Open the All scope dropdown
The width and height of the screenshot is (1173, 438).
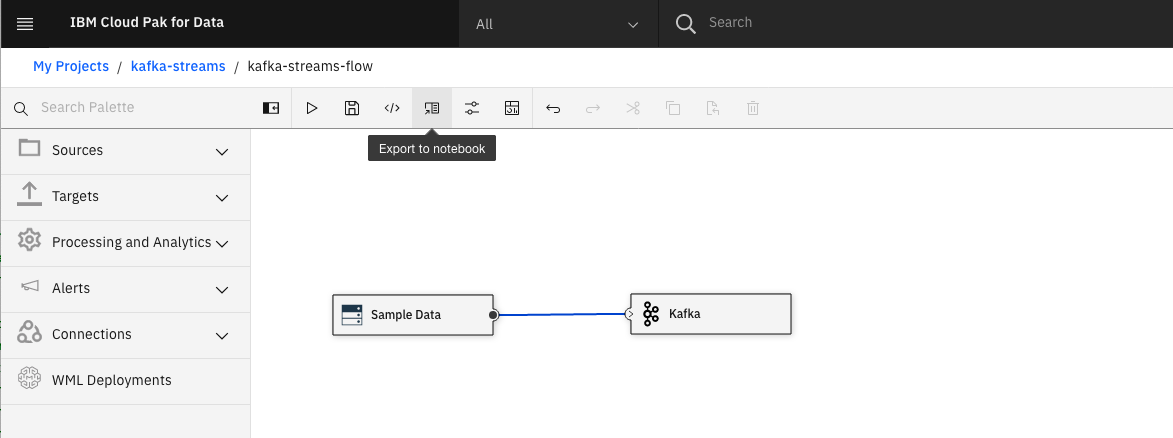(559, 24)
